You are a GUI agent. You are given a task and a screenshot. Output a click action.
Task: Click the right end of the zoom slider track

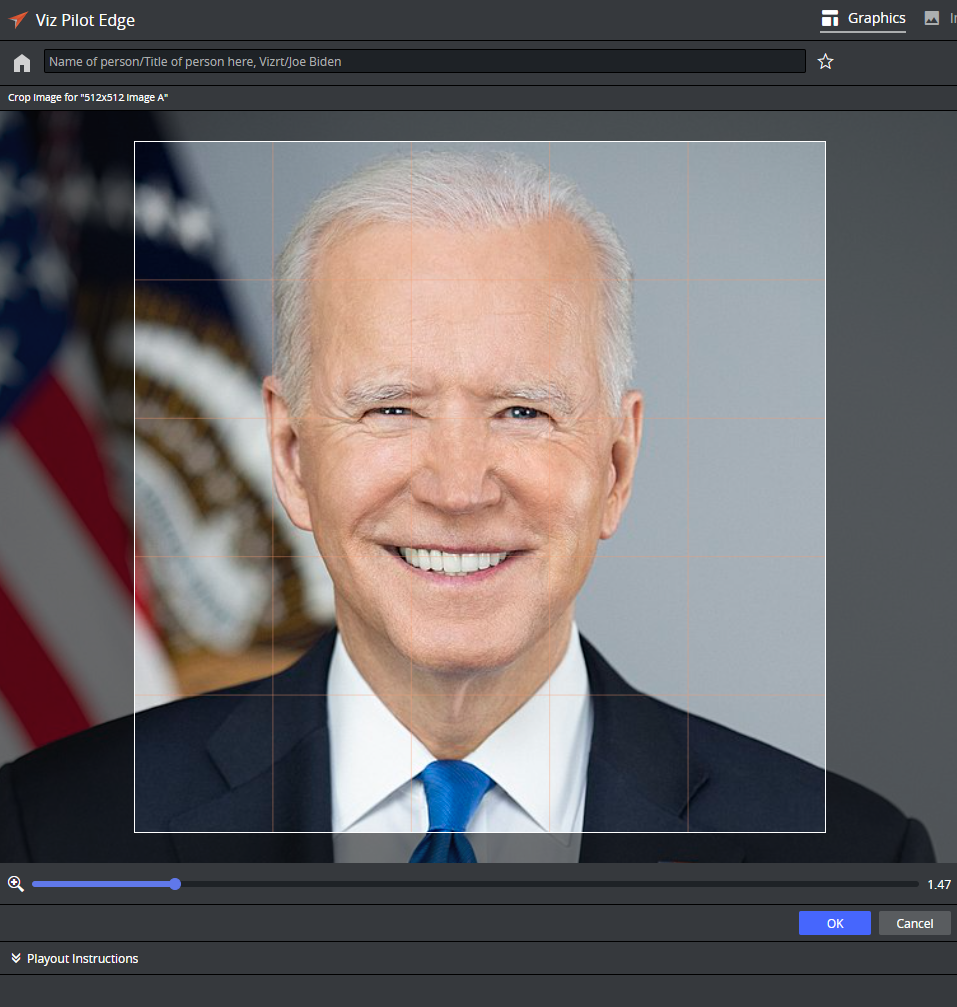click(x=914, y=884)
